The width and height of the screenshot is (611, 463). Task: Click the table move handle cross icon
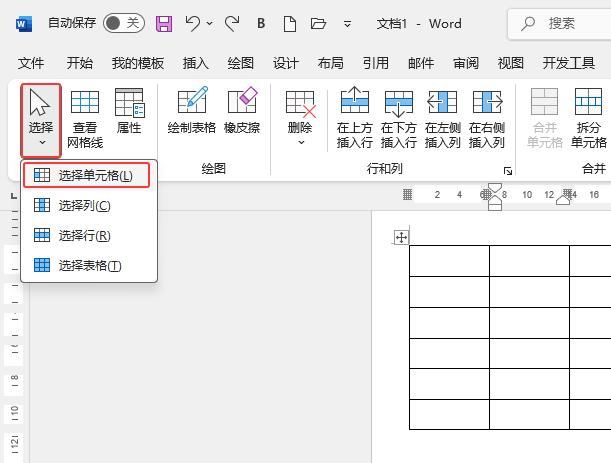(x=401, y=237)
